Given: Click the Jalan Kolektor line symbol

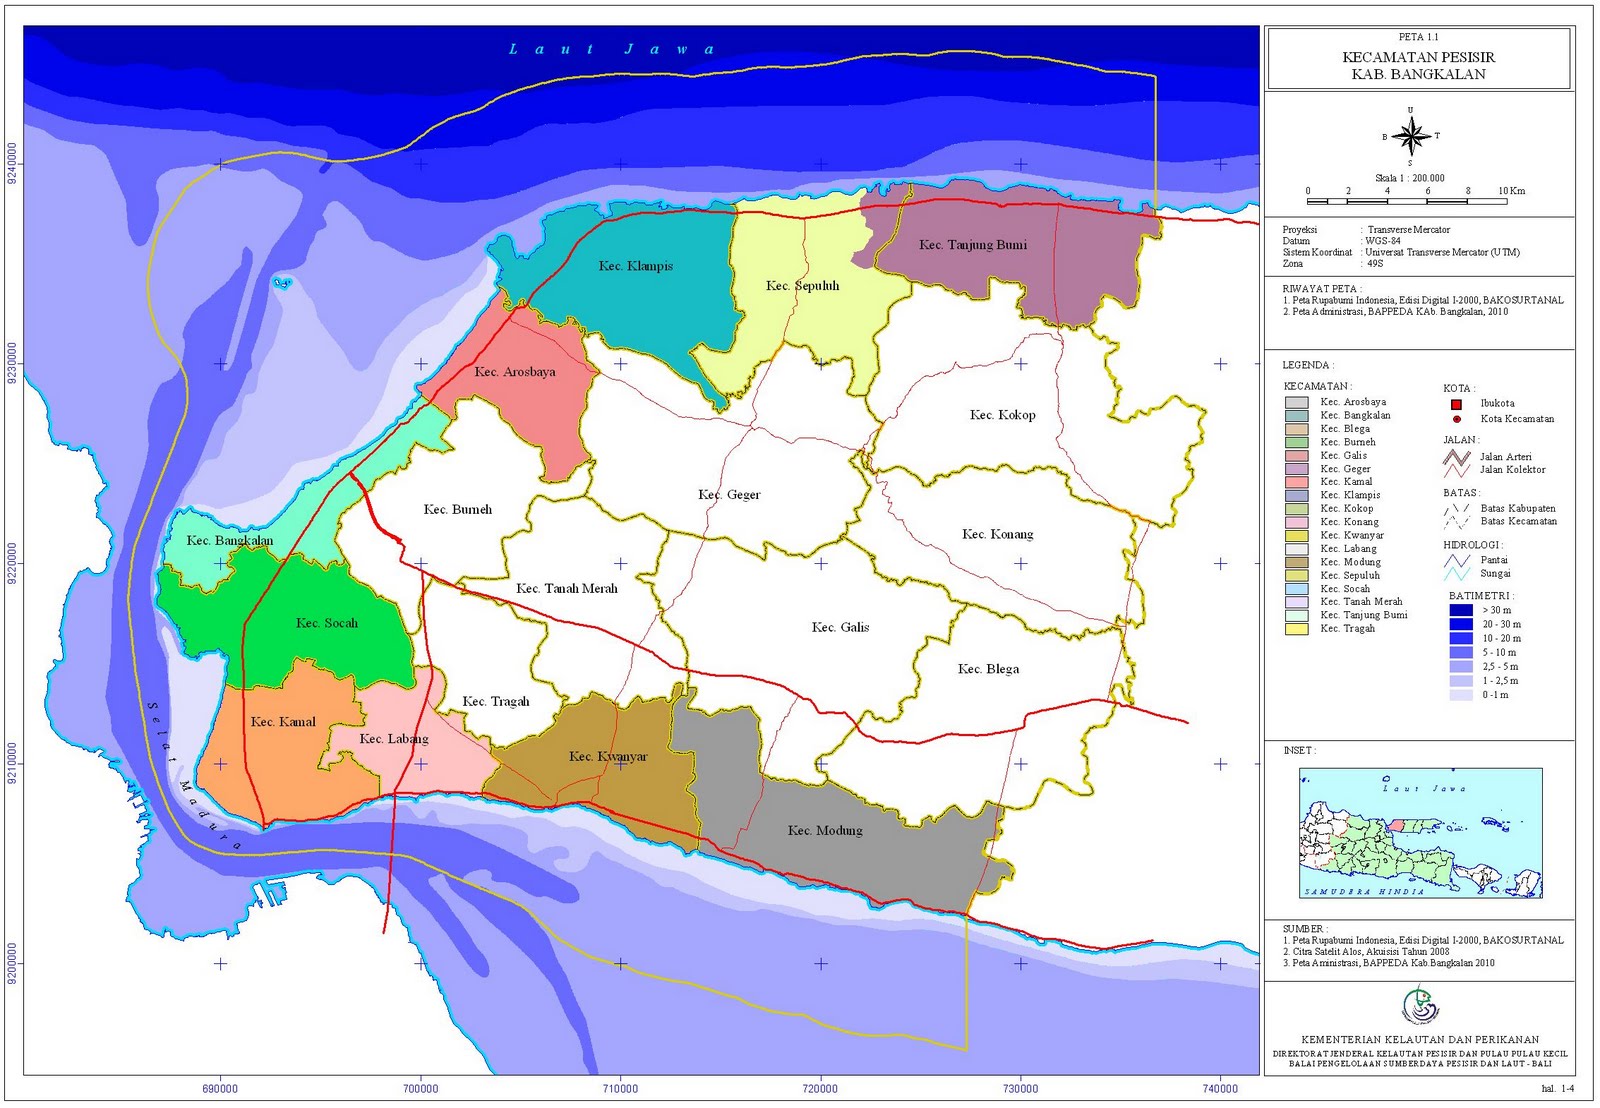Looking at the screenshot, I should [1454, 470].
